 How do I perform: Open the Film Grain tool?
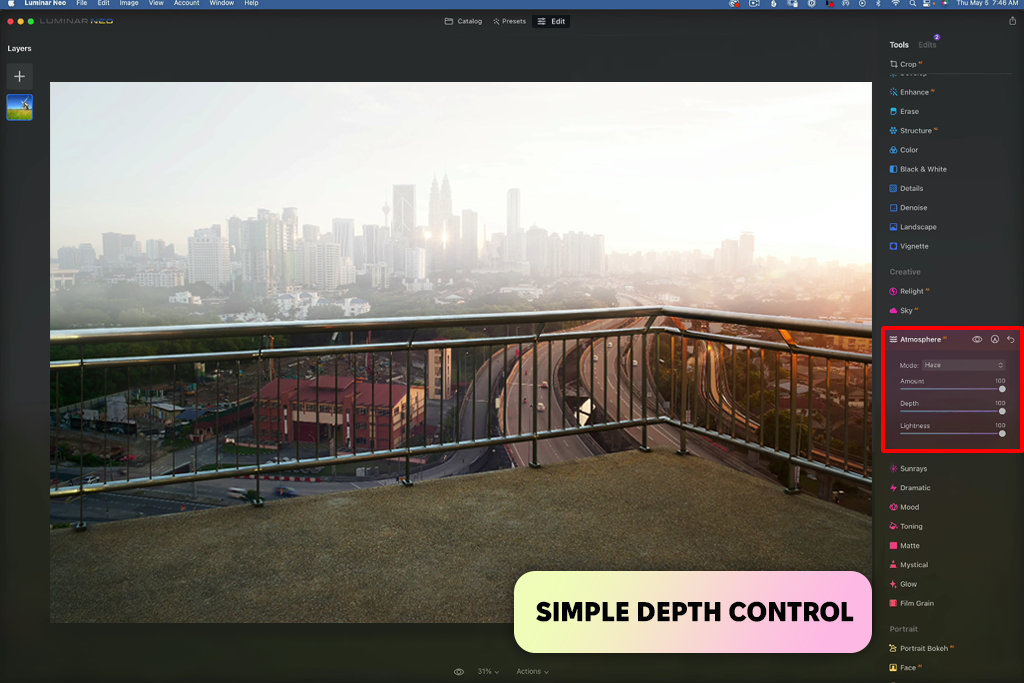coord(912,603)
